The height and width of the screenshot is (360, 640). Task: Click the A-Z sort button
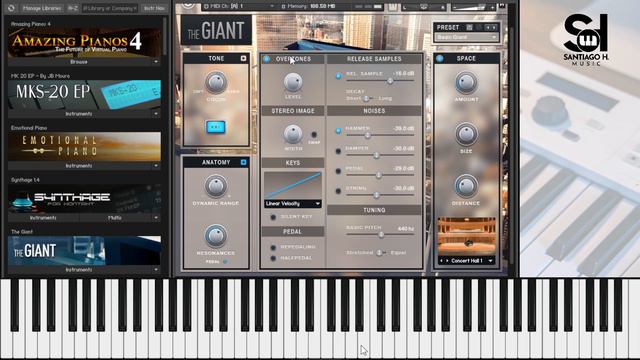coord(73,8)
